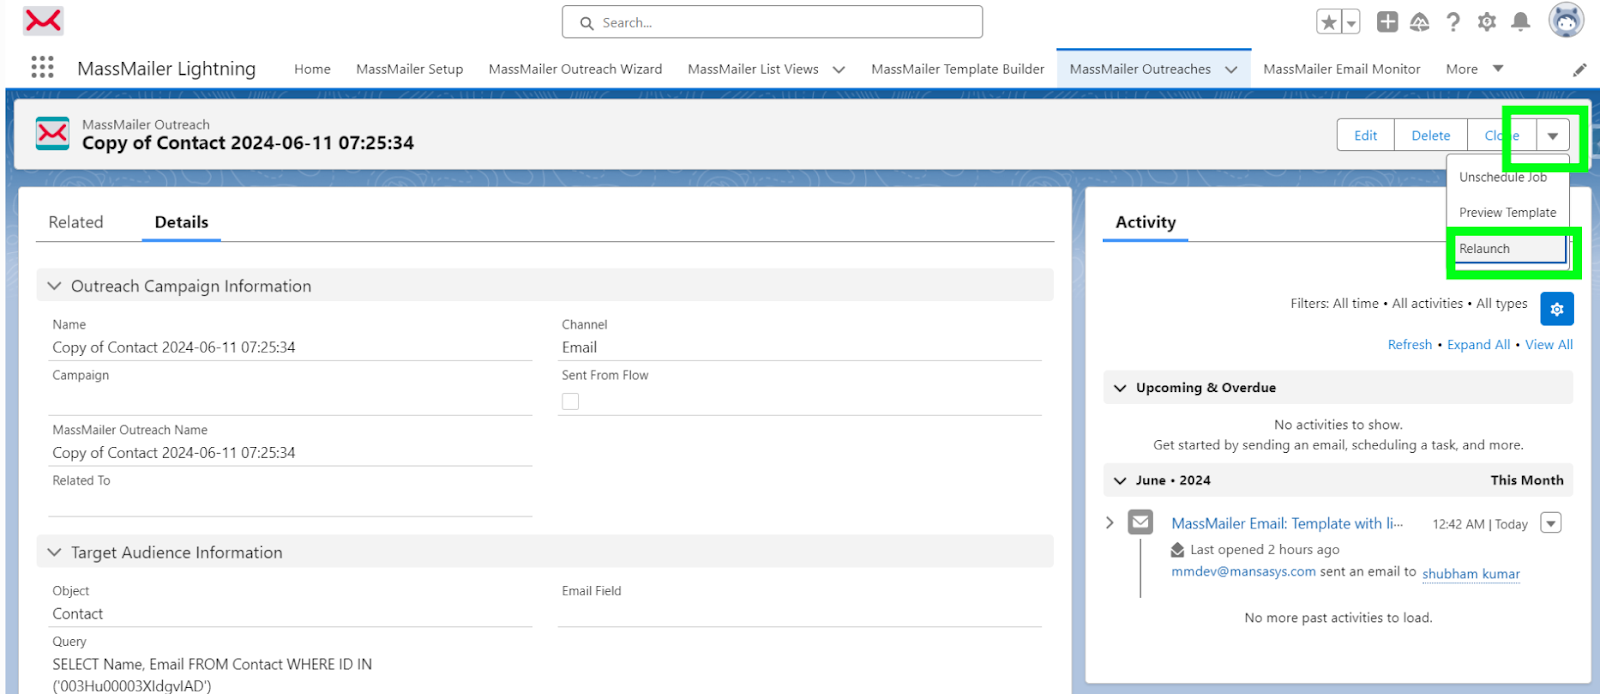Image resolution: width=1600 pixels, height=694 pixels.
Task: Click the Filters: All time text
Action: pyautogui.click(x=1334, y=303)
